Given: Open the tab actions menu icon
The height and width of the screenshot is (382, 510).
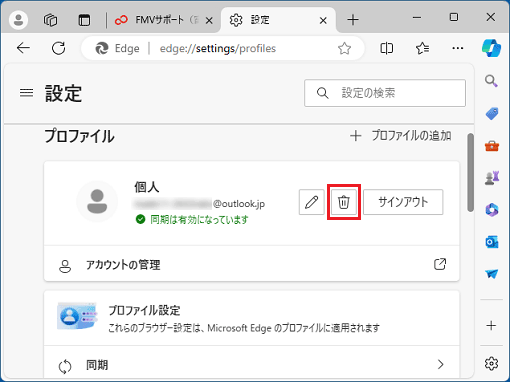Looking at the screenshot, I should (84, 20).
